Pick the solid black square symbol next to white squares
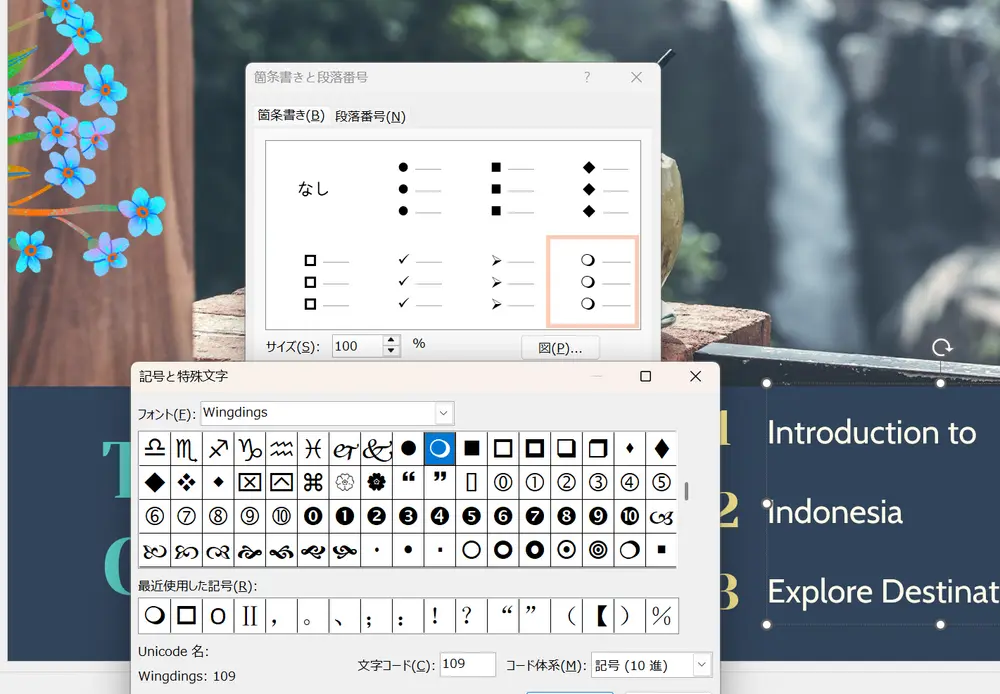1000x694 pixels. pyautogui.click(x=471, y=448)
